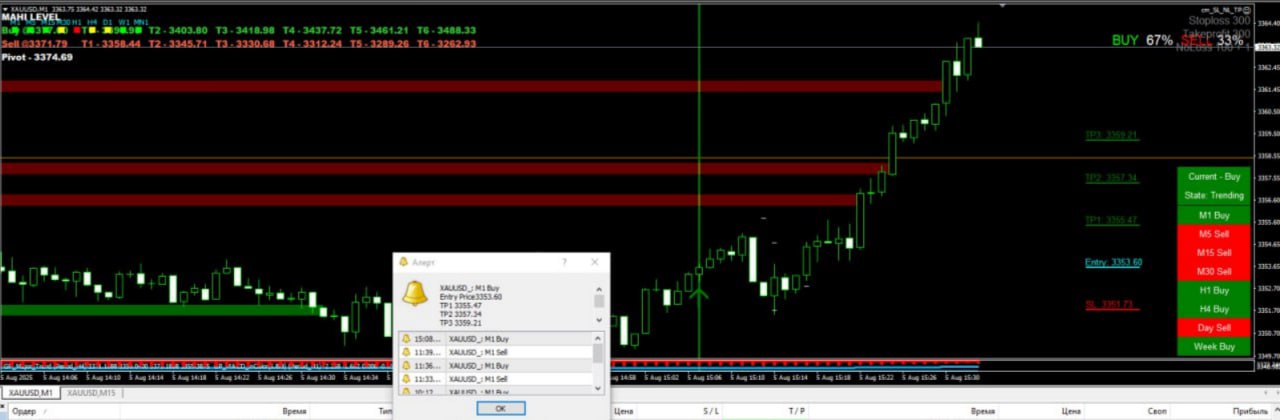Click the bell icon in the 11:39 row
The image size is (1280, 420).
click(405, 352)
